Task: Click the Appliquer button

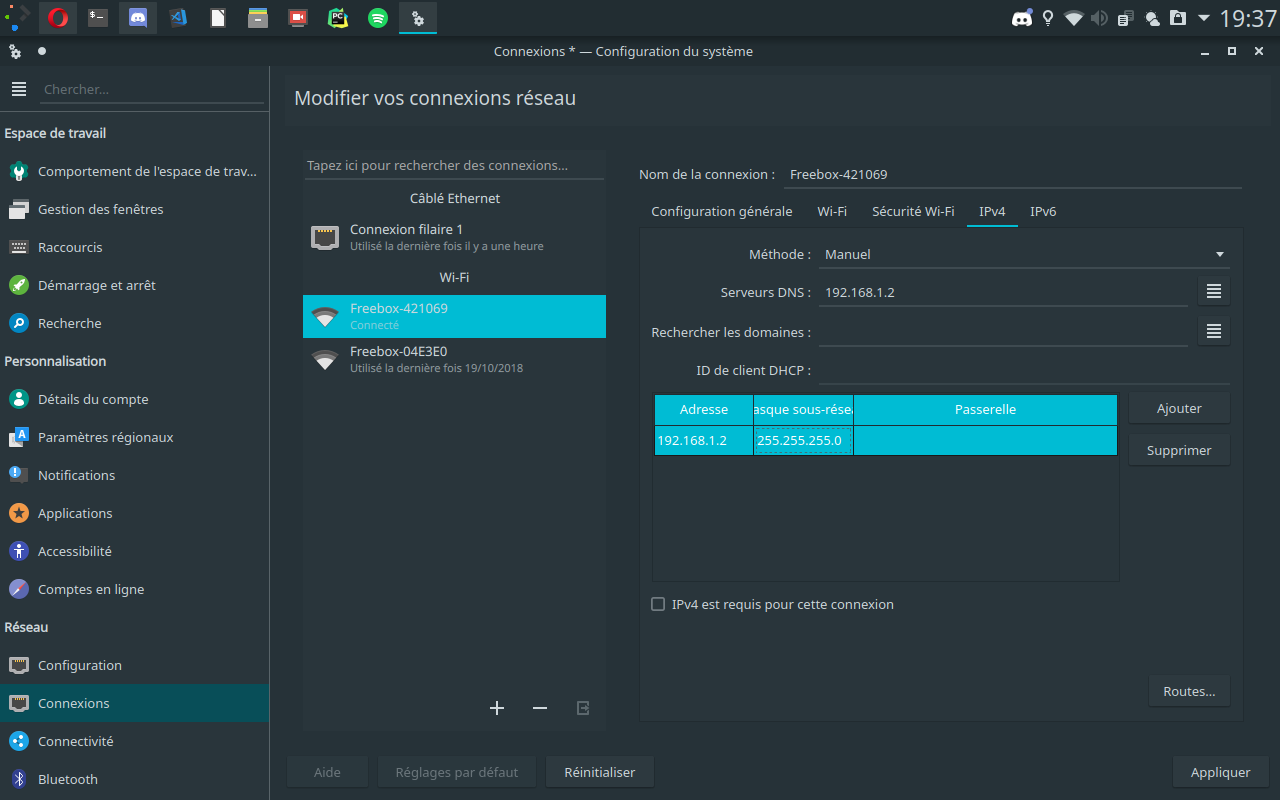Action: tap(1220, 772)
